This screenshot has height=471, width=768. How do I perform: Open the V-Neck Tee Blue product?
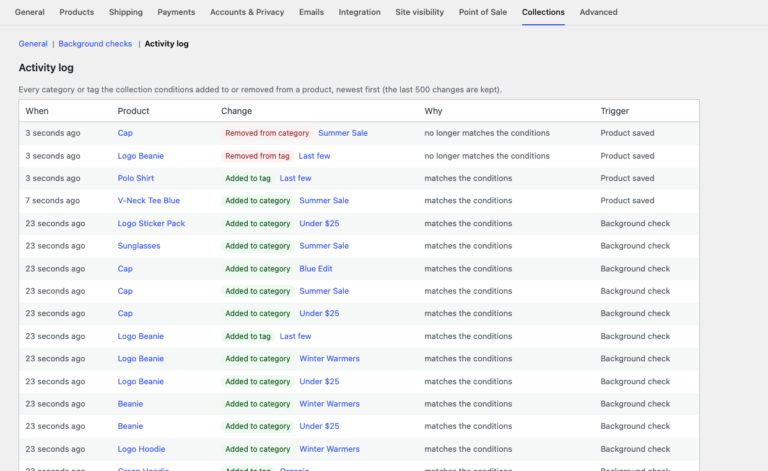(x=148, y=201)
